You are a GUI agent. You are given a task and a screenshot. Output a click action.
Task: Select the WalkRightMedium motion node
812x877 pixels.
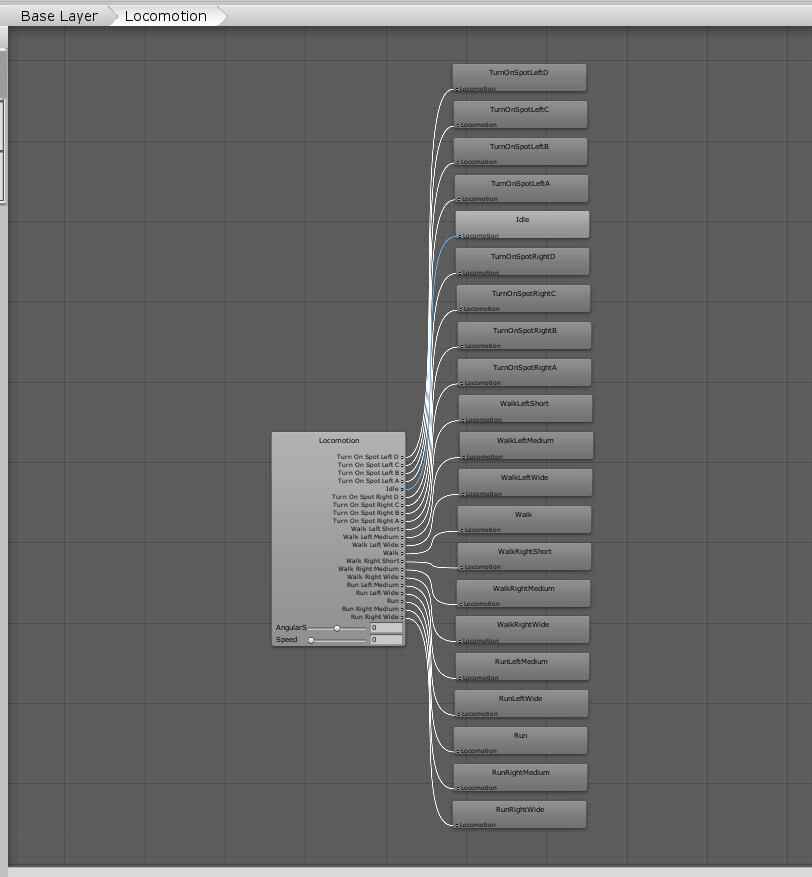point(523,593)
